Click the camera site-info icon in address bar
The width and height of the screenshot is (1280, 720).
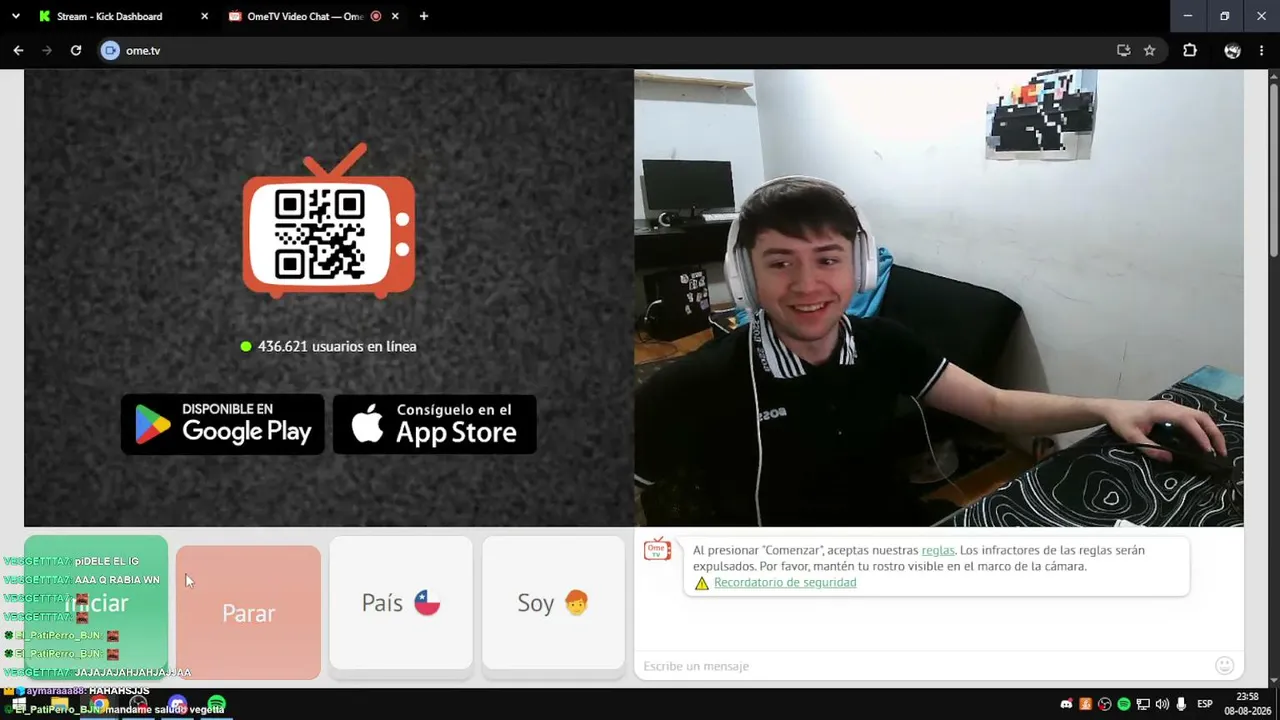pos(111,50)
